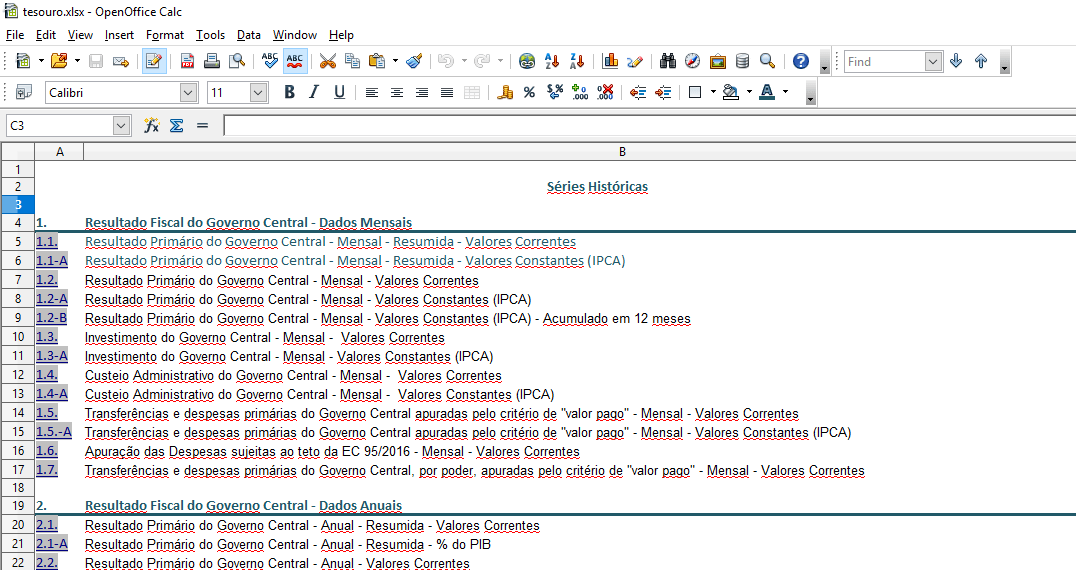Image resolution: width=1076 pixels, height=570 pixels.
Task: Toggle Bold formatting
Action: 290,92
